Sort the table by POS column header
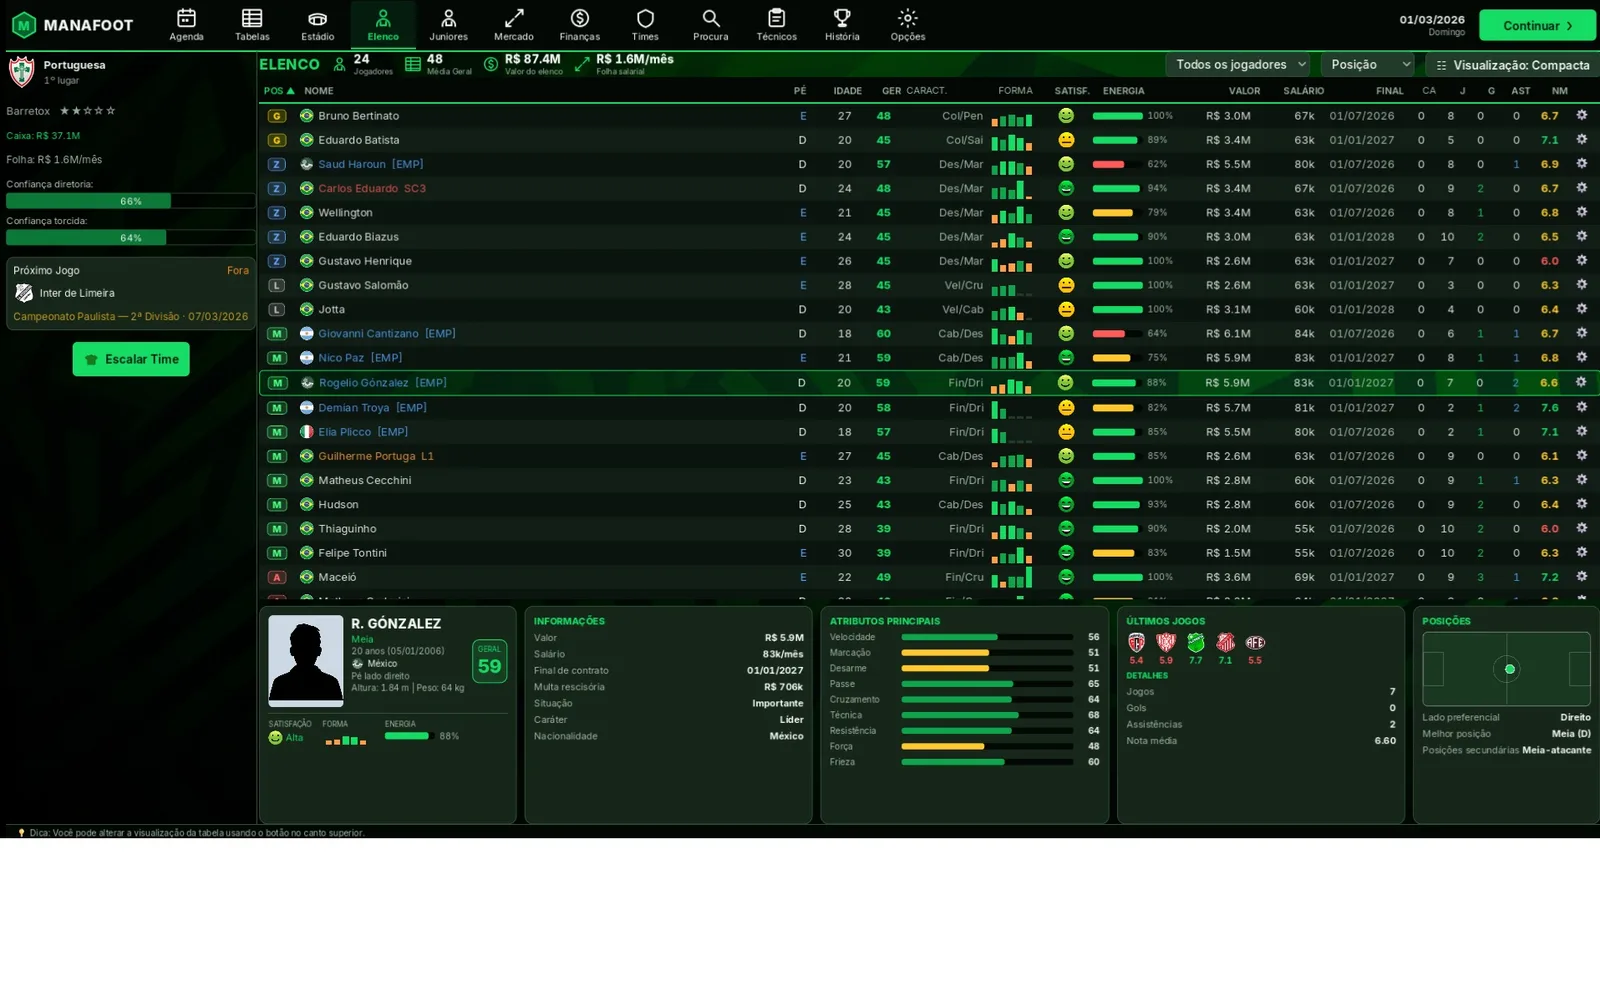The width and height of the screenshot is (1600, 993). 279,91
